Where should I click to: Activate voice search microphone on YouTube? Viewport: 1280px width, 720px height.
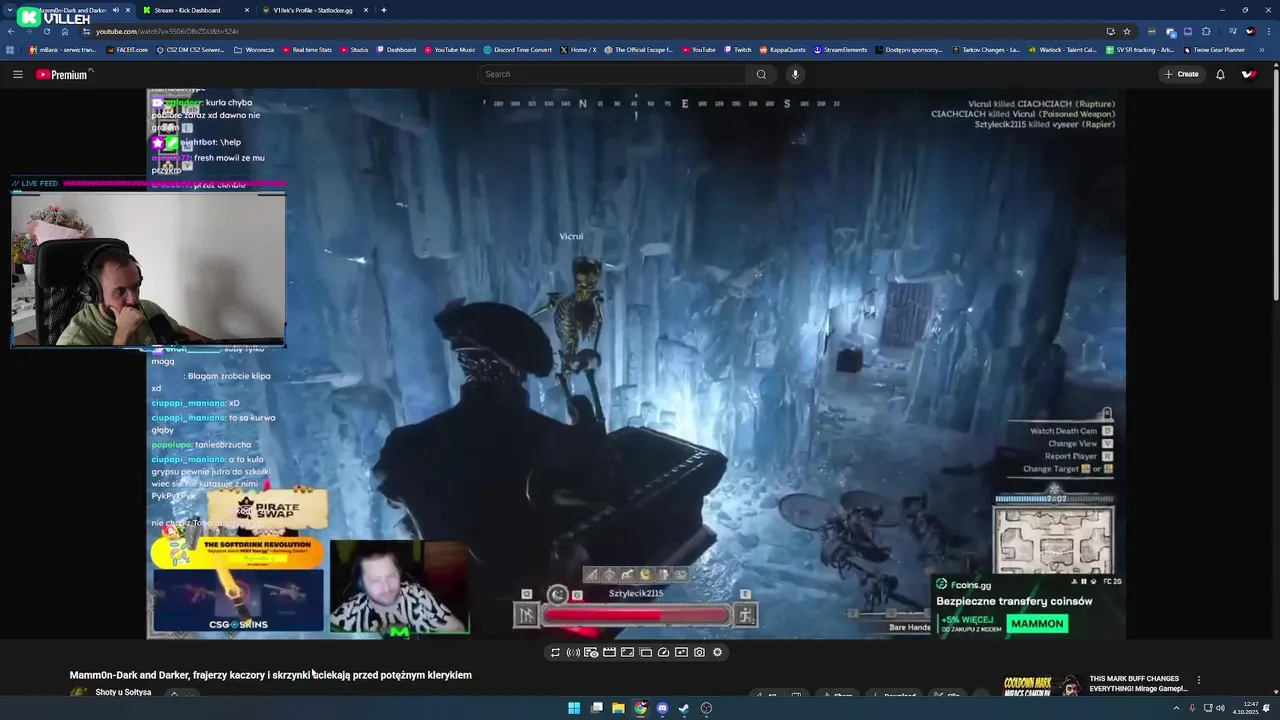point(795,74)
